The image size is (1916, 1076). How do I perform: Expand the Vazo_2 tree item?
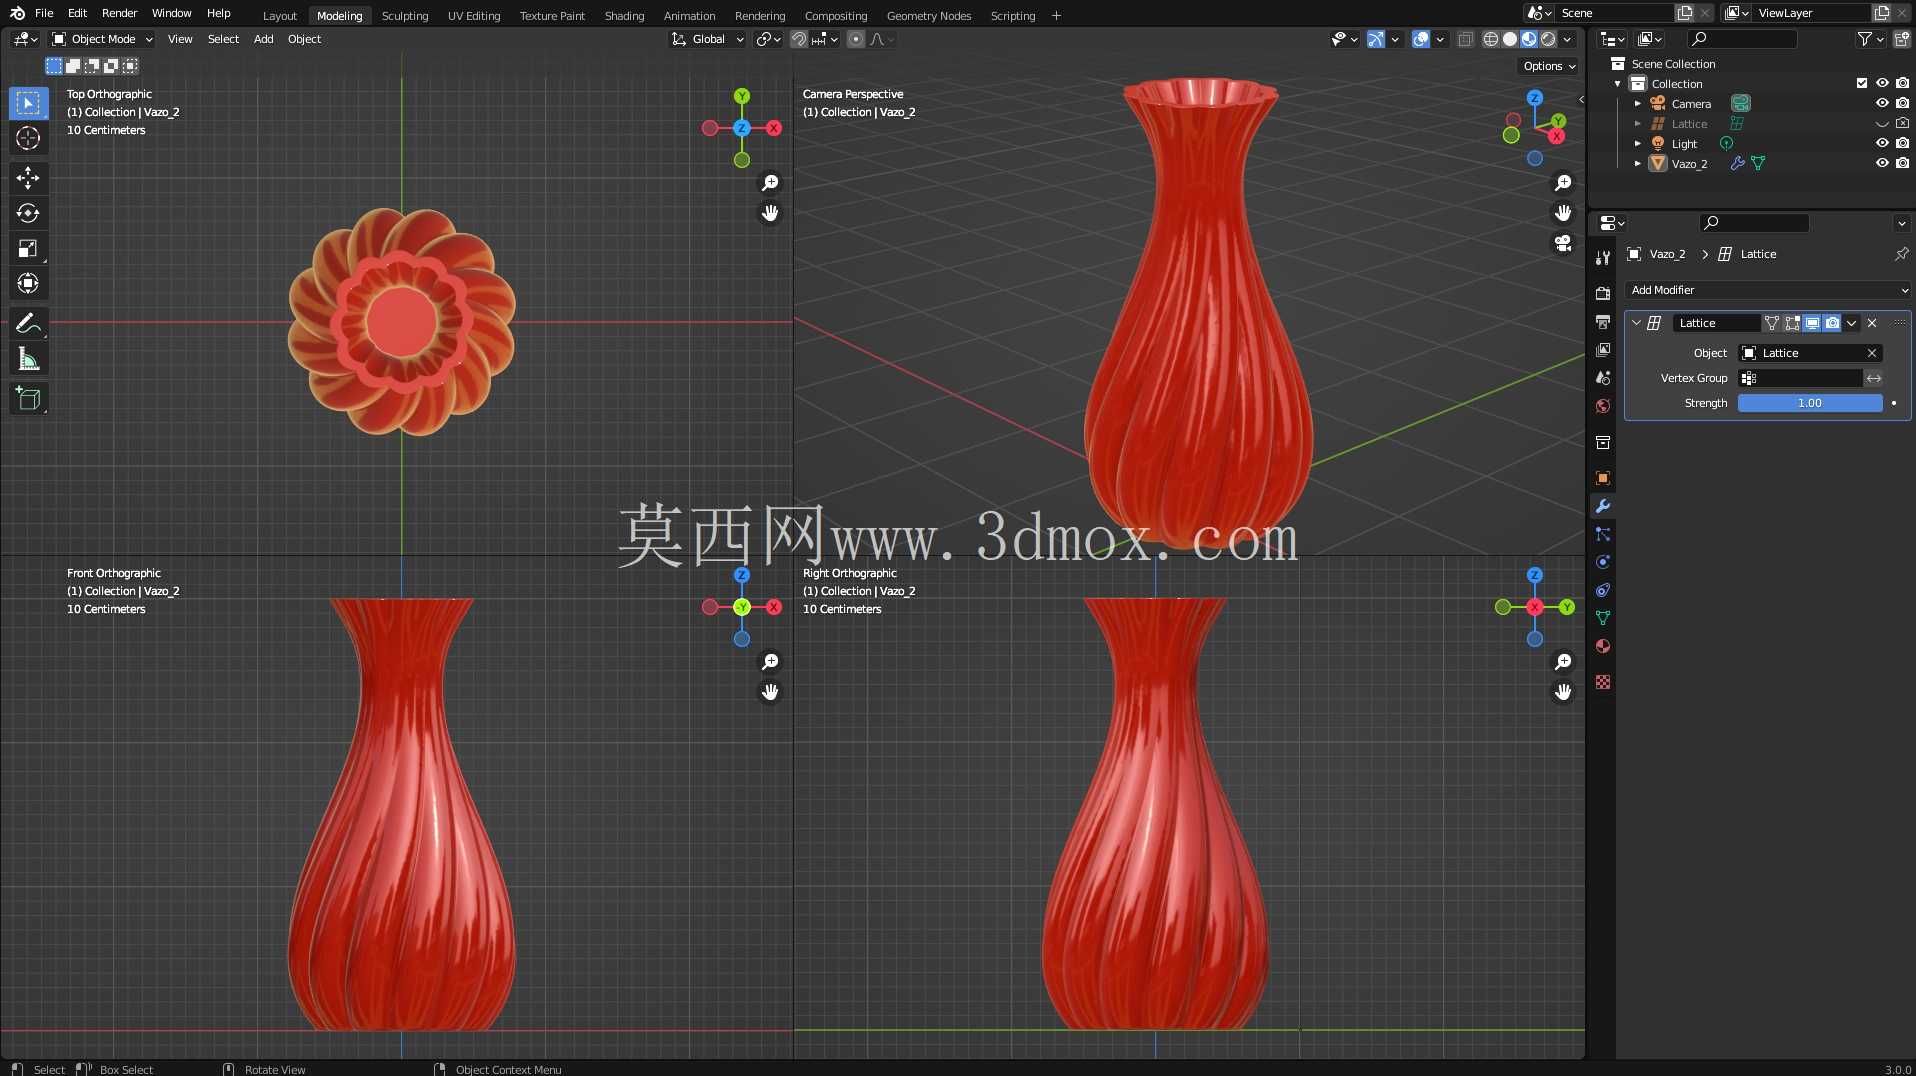pyautogui.click(x=1638, y=163)
